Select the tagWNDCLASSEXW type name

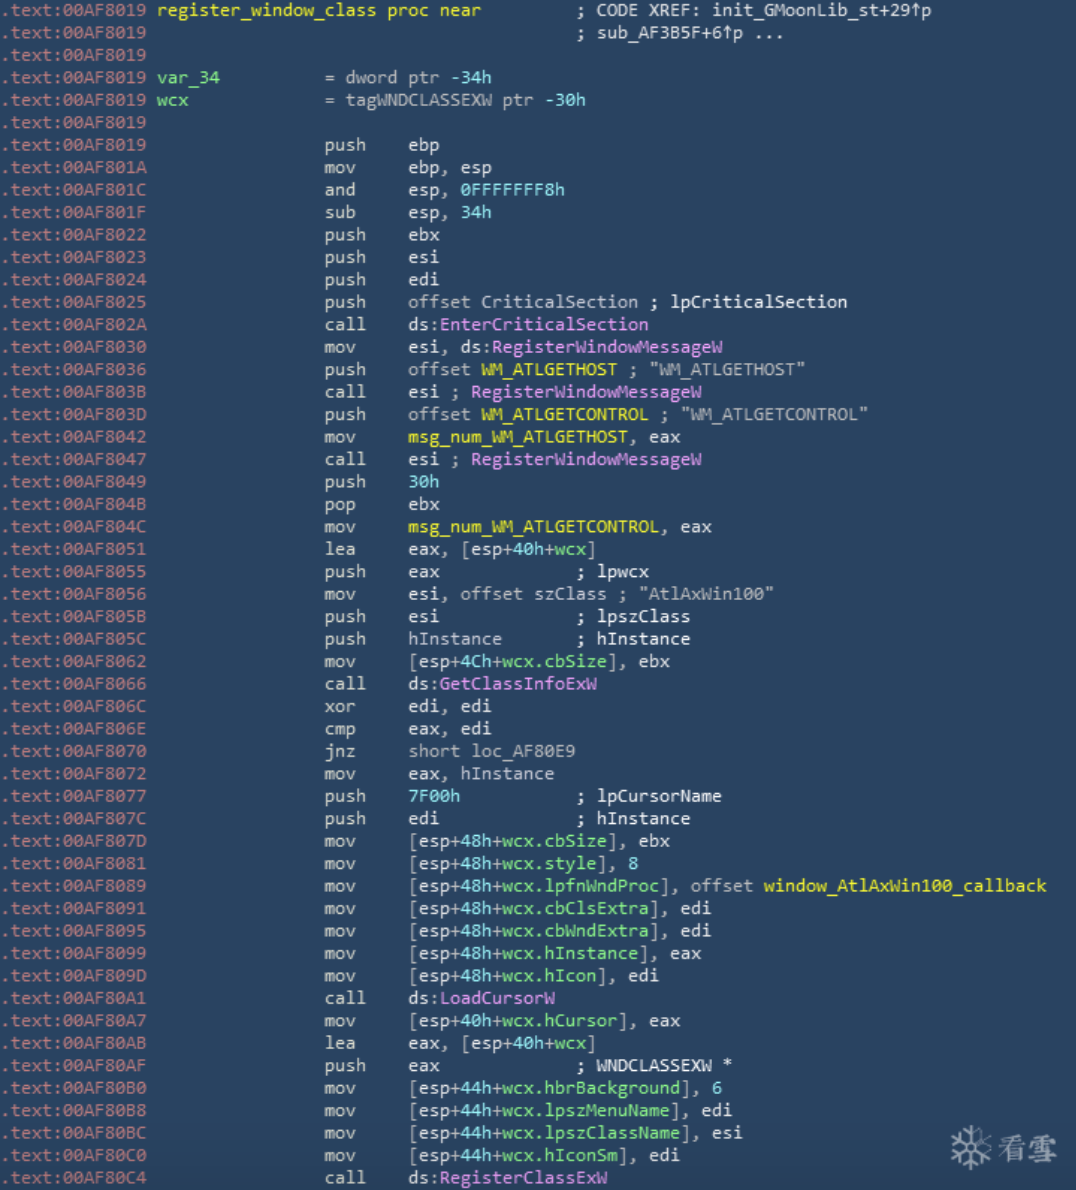[x=418, y=100]
